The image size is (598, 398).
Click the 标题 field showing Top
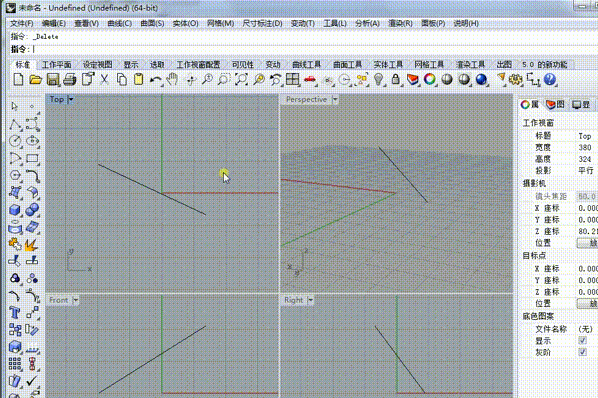click(x=584, y=136)
